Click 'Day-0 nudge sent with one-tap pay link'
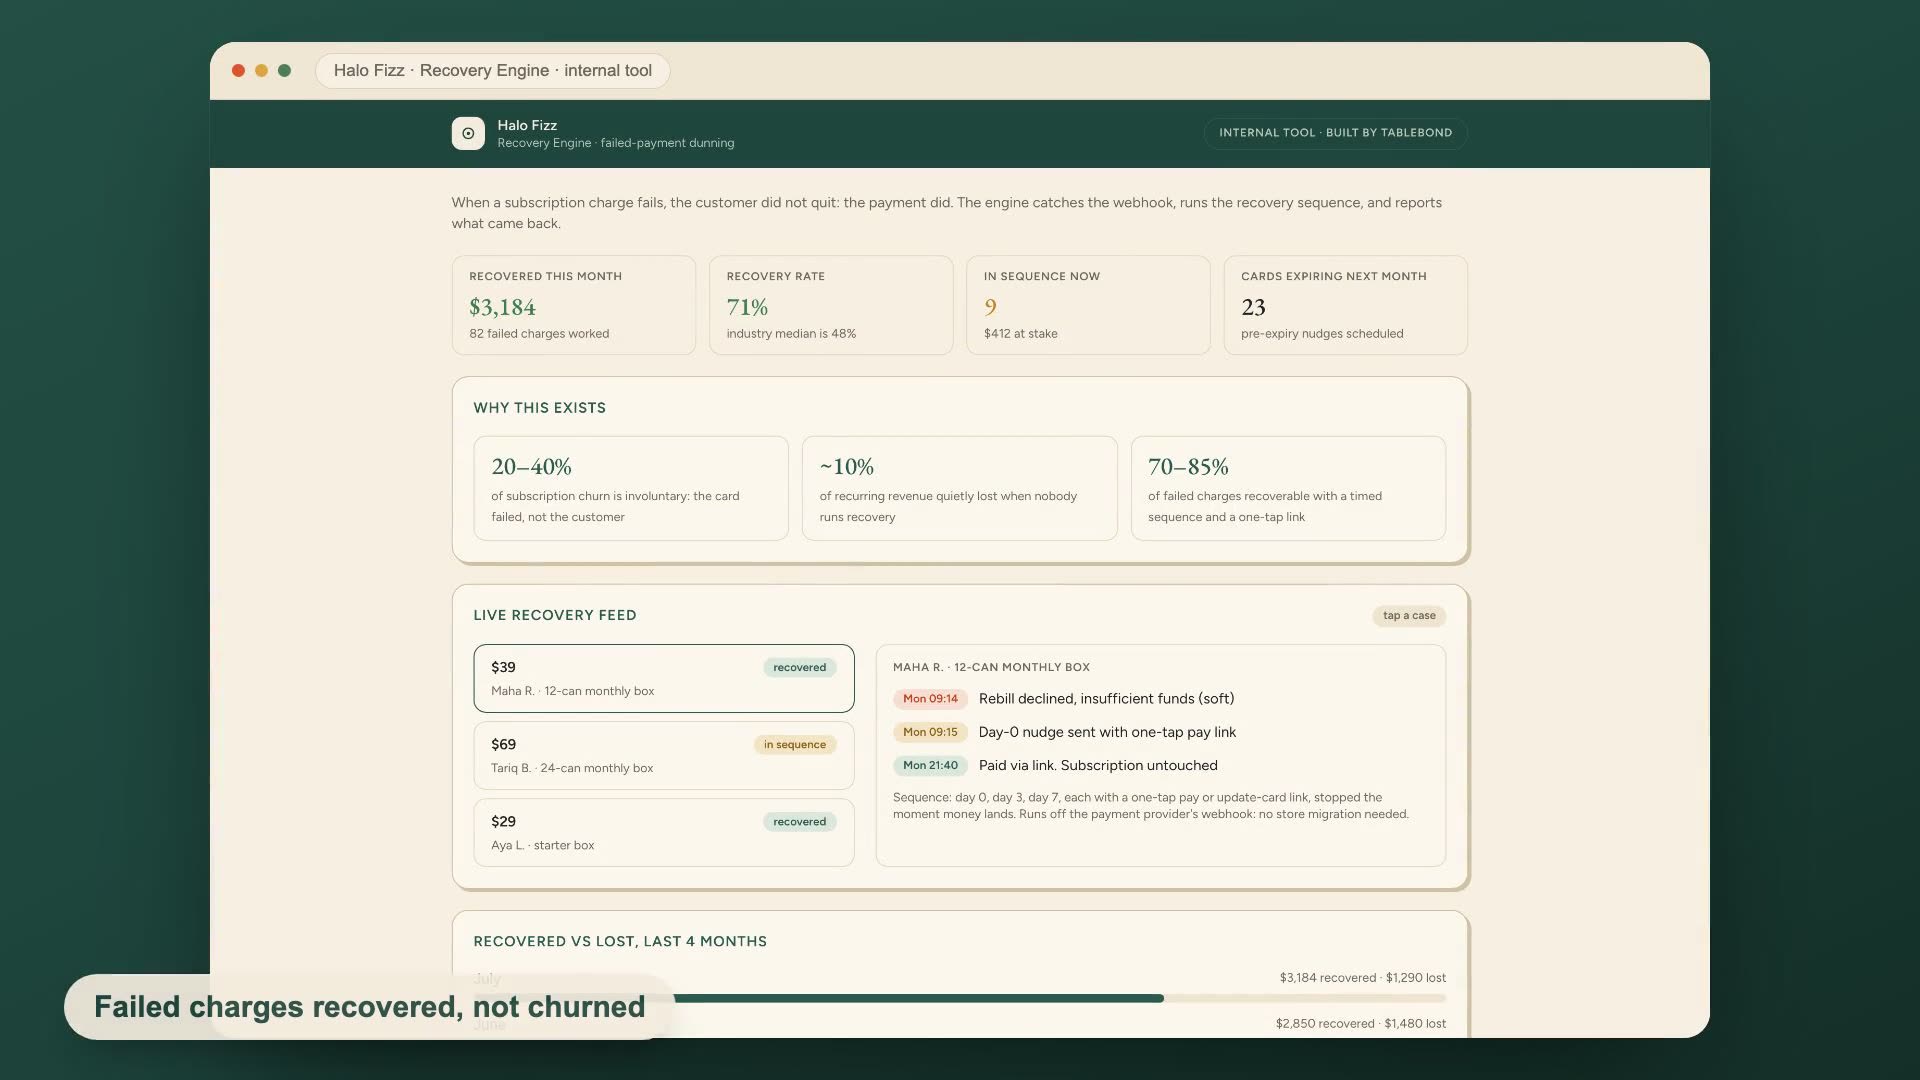The width and height of the screenshot is (1920, 1080). [x=1107, y=732]
